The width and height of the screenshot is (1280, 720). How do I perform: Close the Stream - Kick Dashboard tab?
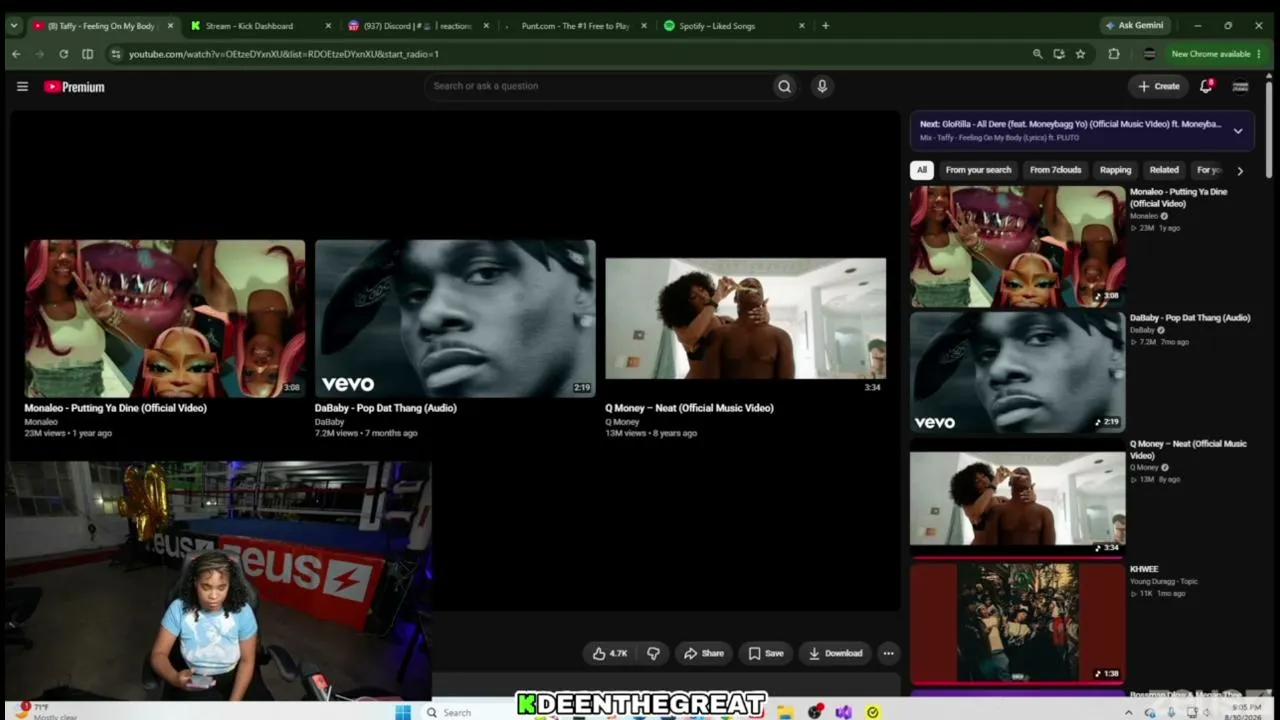(x=328, y=26)
